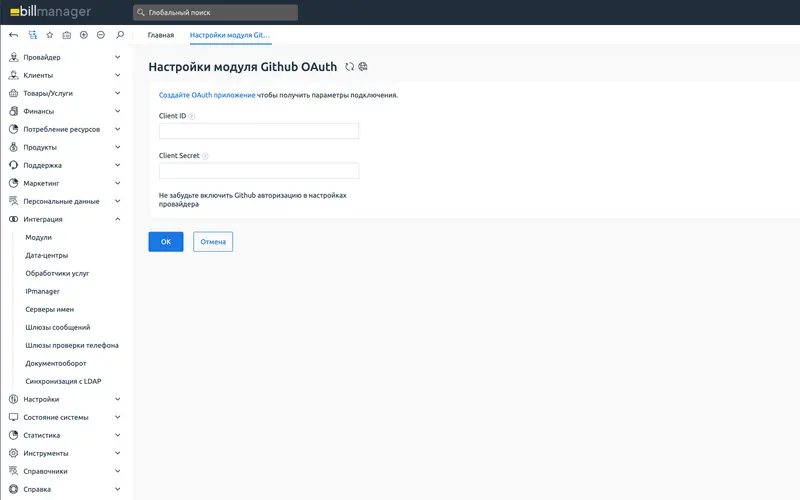Expand the Провайдер menu chevron
The image size is (800, 500).
click(117, 57)
